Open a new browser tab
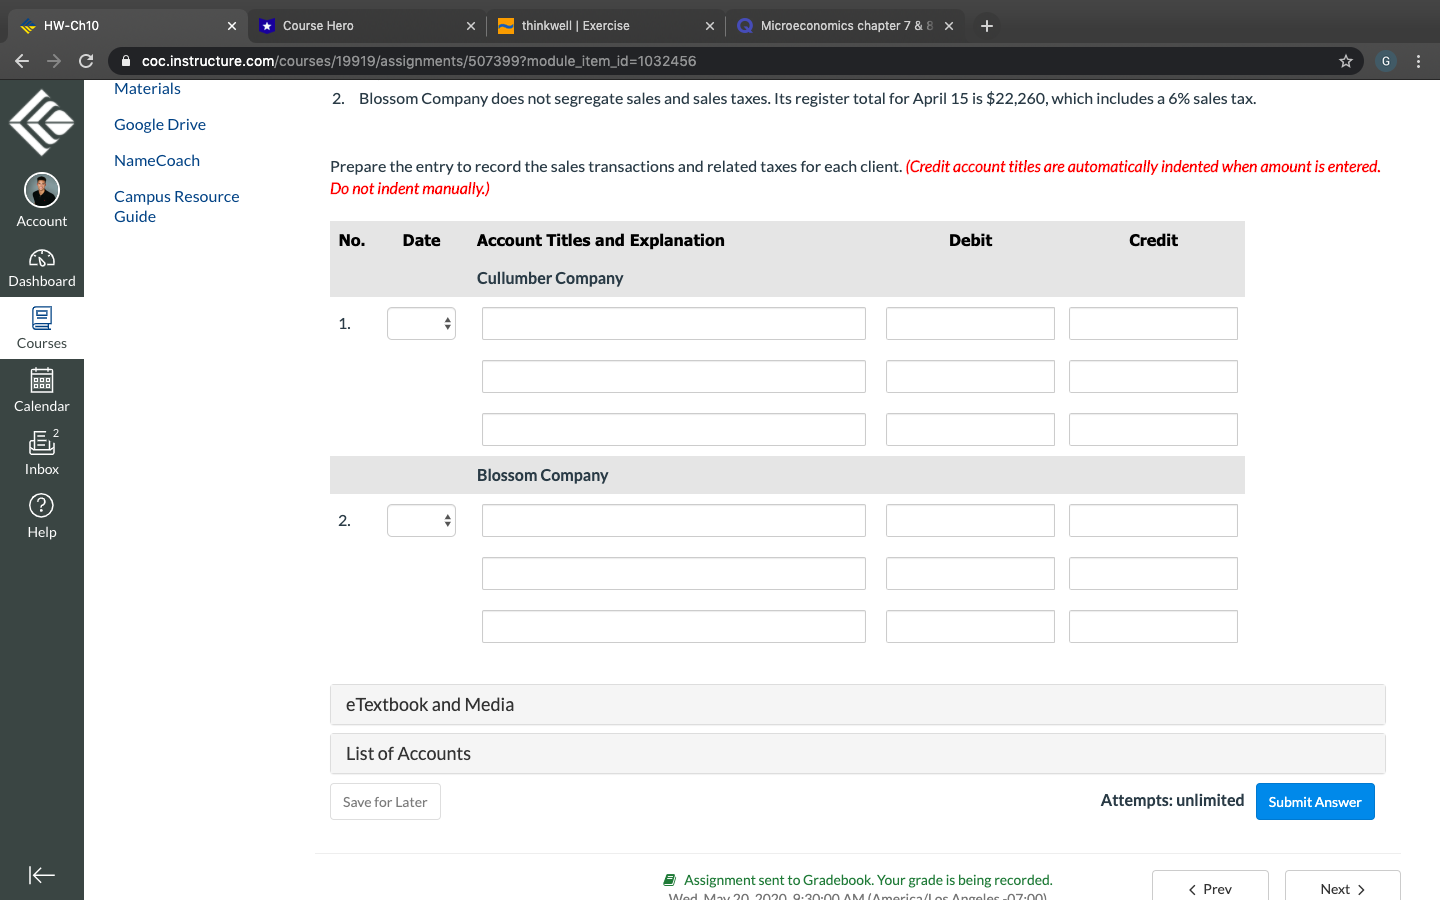The width and height of the screenshot is (1440, 900). coord(987,26)
